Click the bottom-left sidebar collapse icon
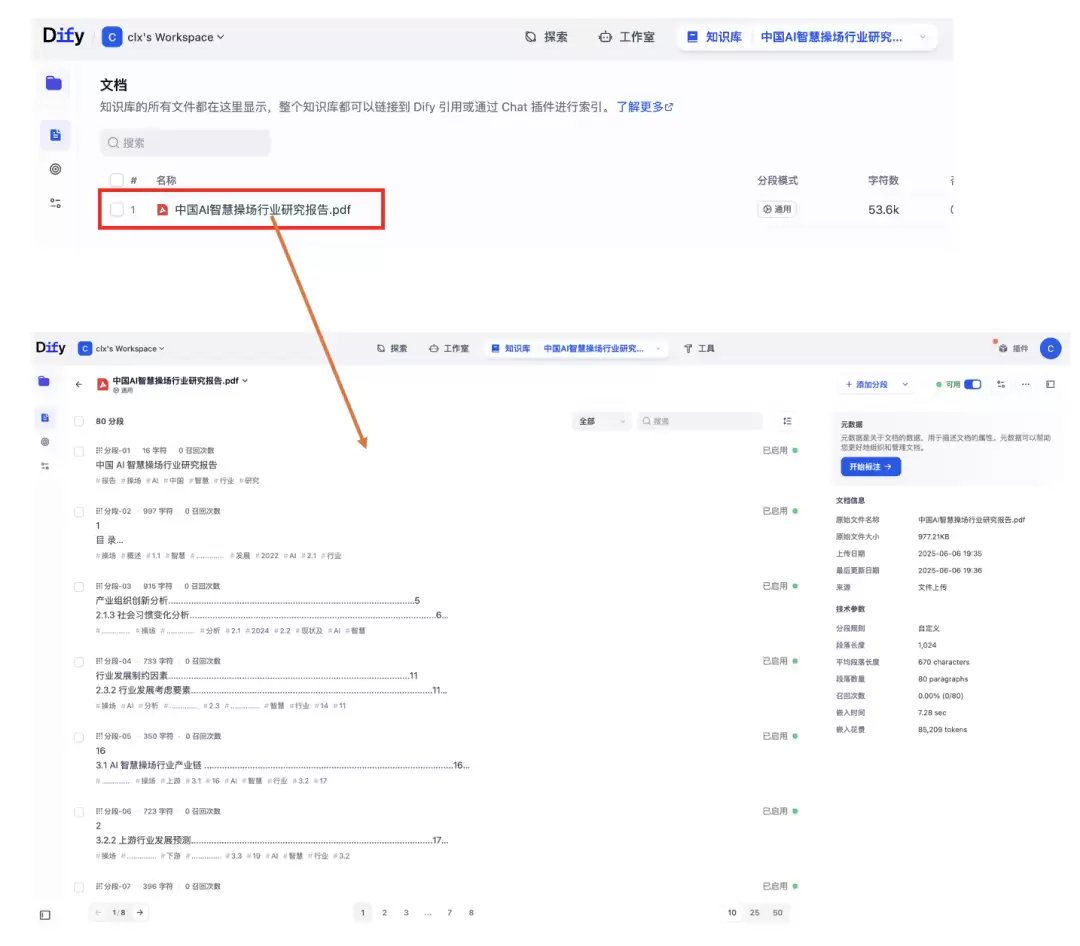 pos(45,915)
